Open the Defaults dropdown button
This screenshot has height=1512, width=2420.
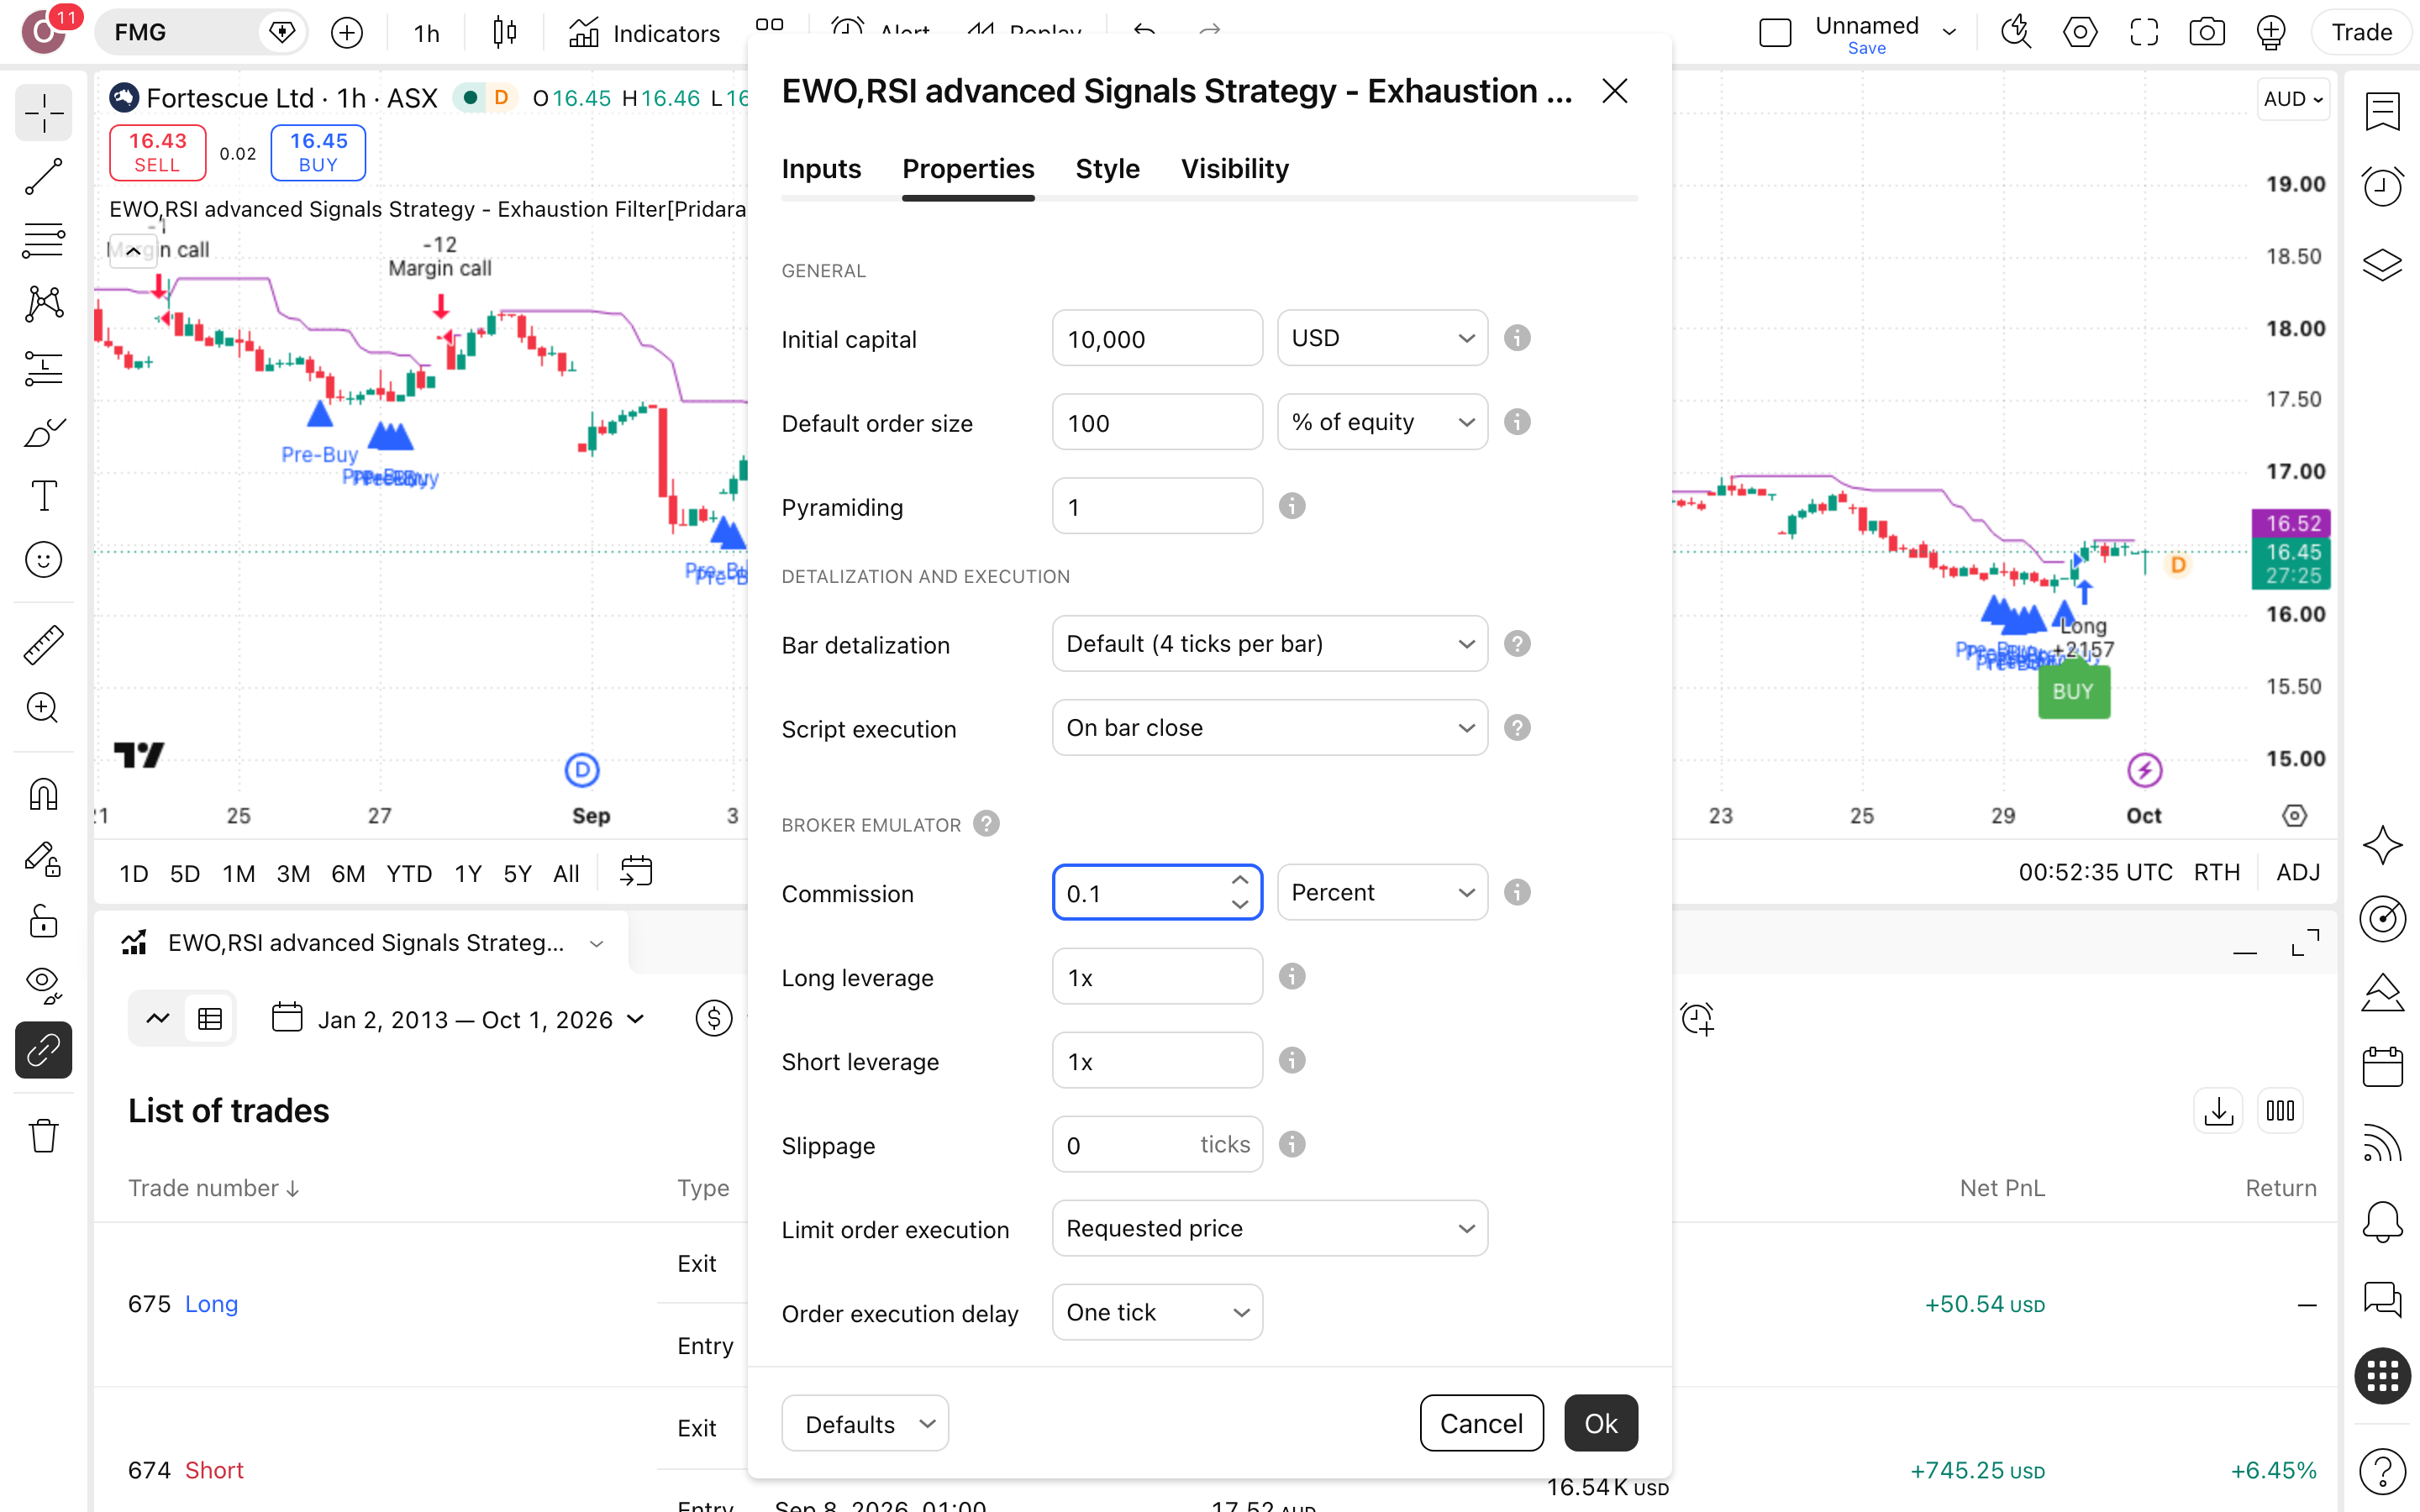click(x=865, y=1423)
